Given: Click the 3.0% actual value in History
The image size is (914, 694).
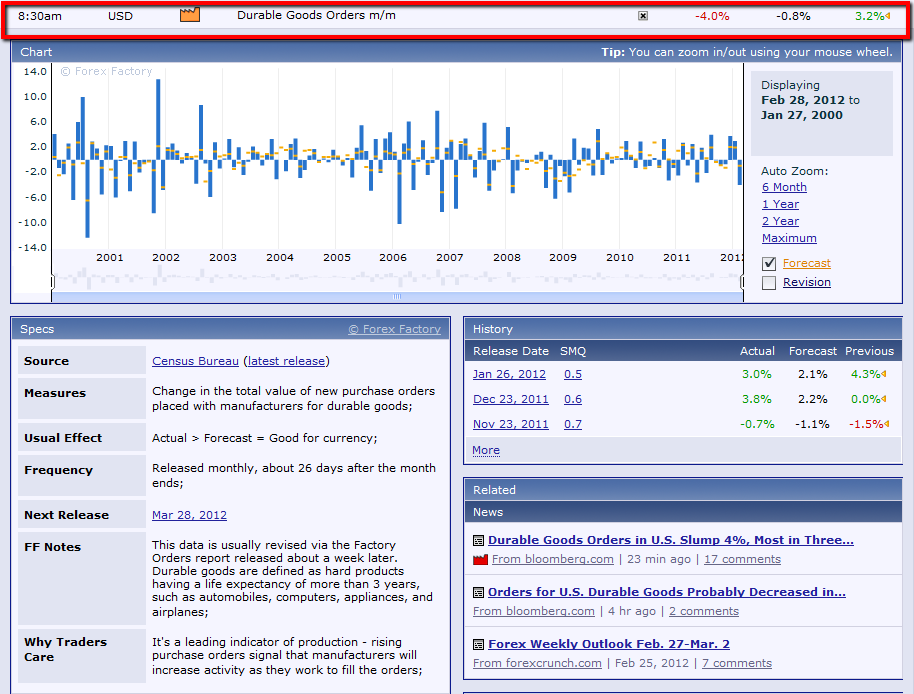Looking at the screenshot, I should point(756,374).
